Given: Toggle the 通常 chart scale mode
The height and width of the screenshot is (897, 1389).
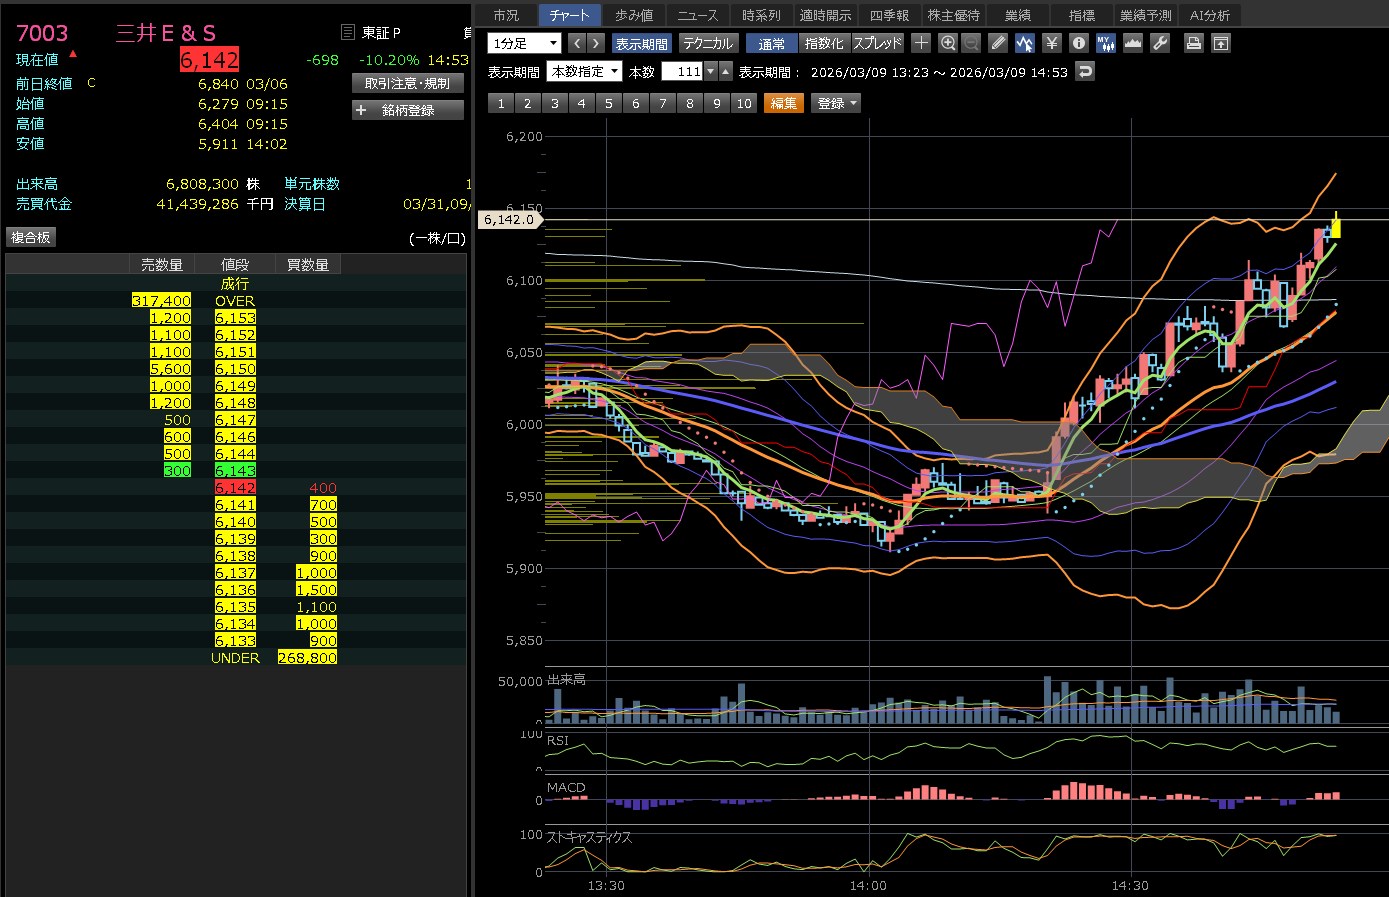Looking at the screenshot, I should [x=771, y=43].
